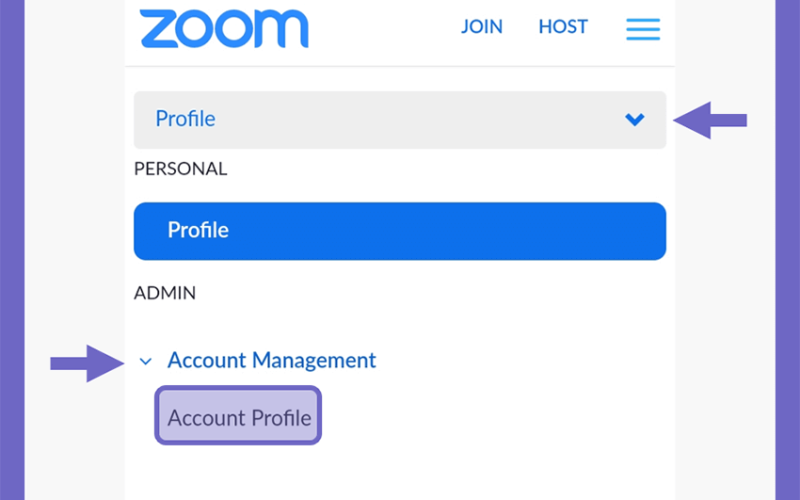Collapse the Account Management section
This screenshot has height=500, width=800.
click(258, 361)
